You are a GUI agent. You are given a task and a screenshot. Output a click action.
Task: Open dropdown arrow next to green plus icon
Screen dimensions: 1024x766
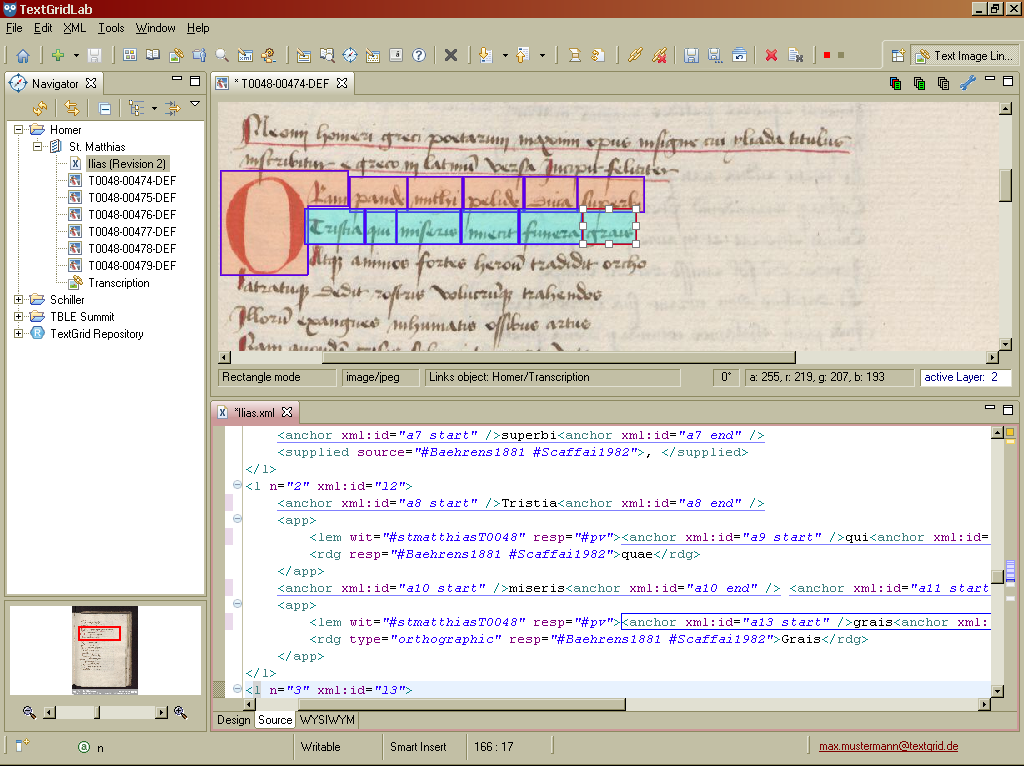click(75, 56)
